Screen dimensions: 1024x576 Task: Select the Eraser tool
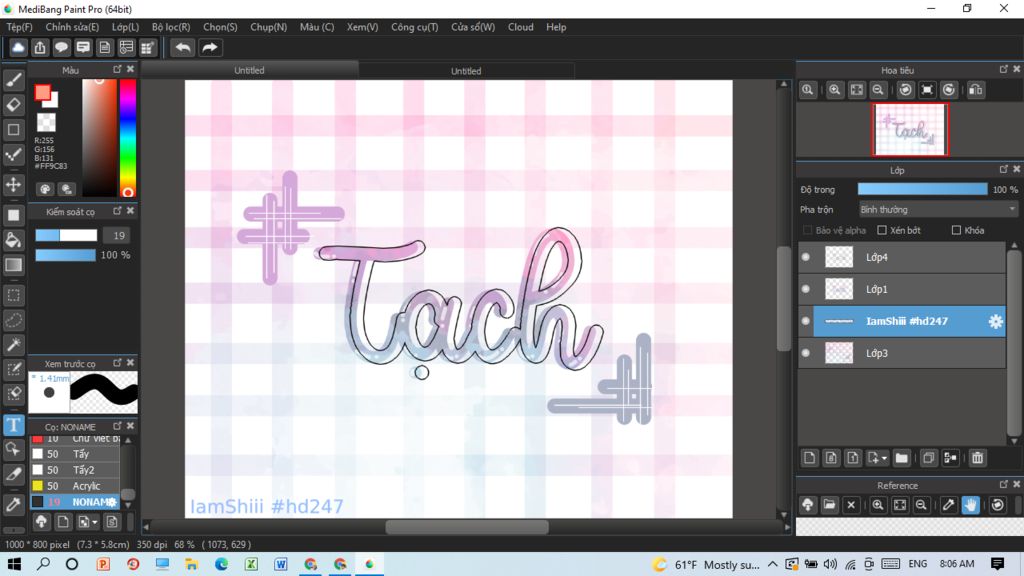(13, 104)
